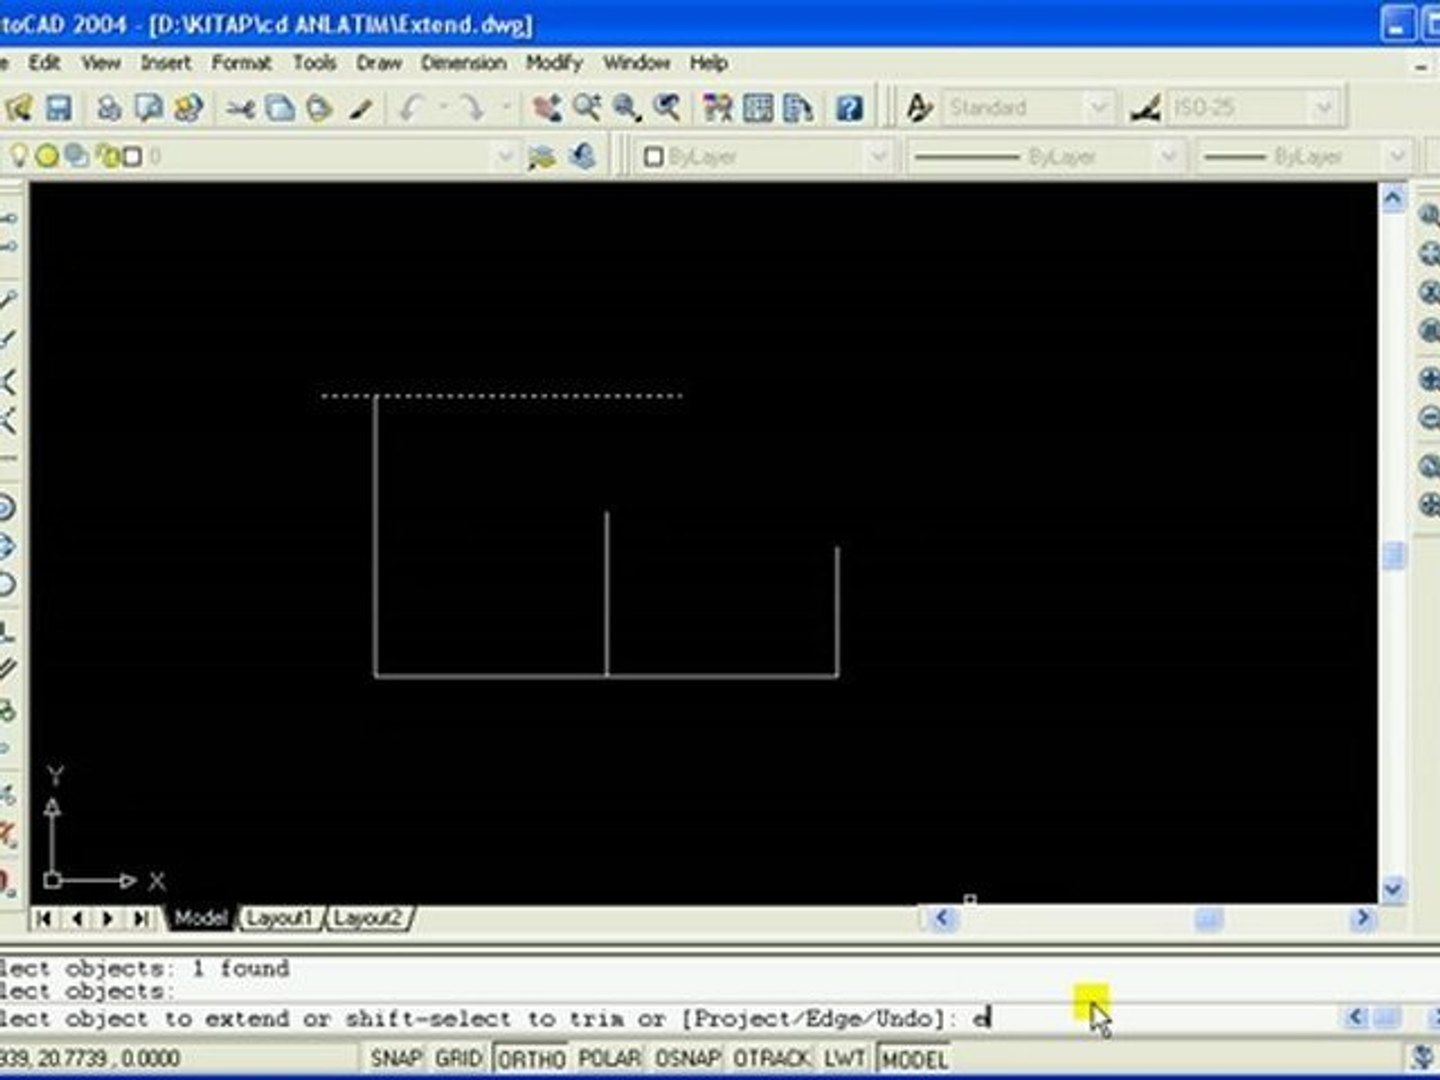
Task: Select the Pan Realtime hand icon
Action: point(547,107)
